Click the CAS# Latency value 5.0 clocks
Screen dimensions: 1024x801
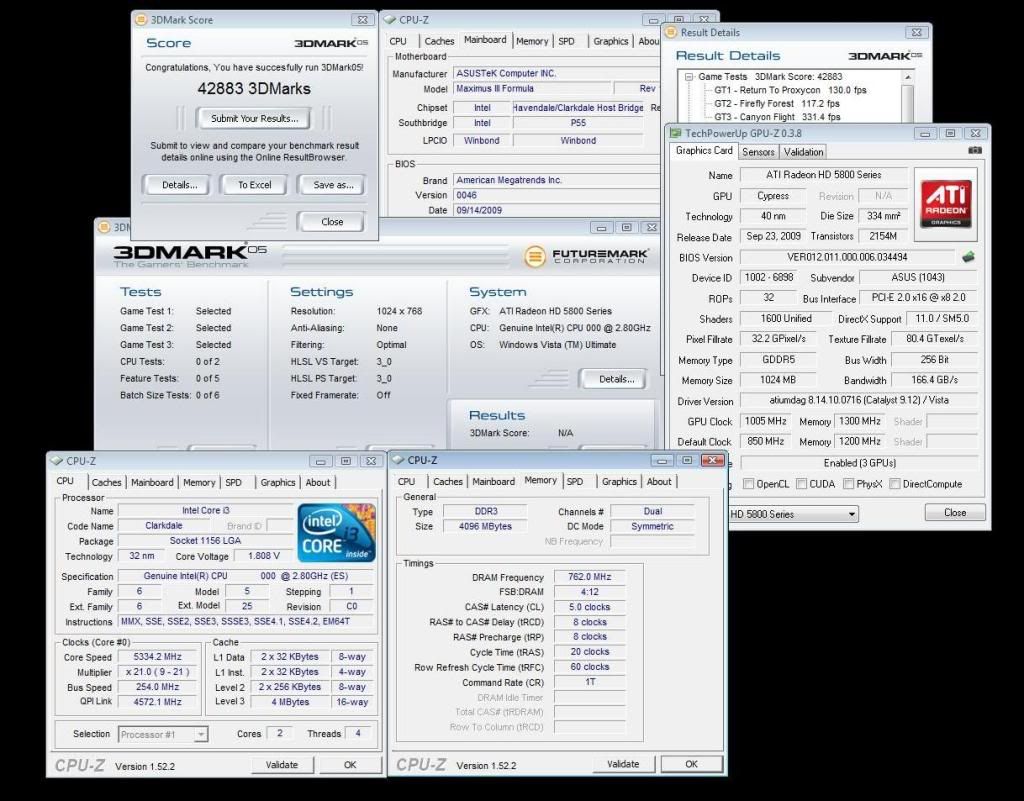point(589,607)
